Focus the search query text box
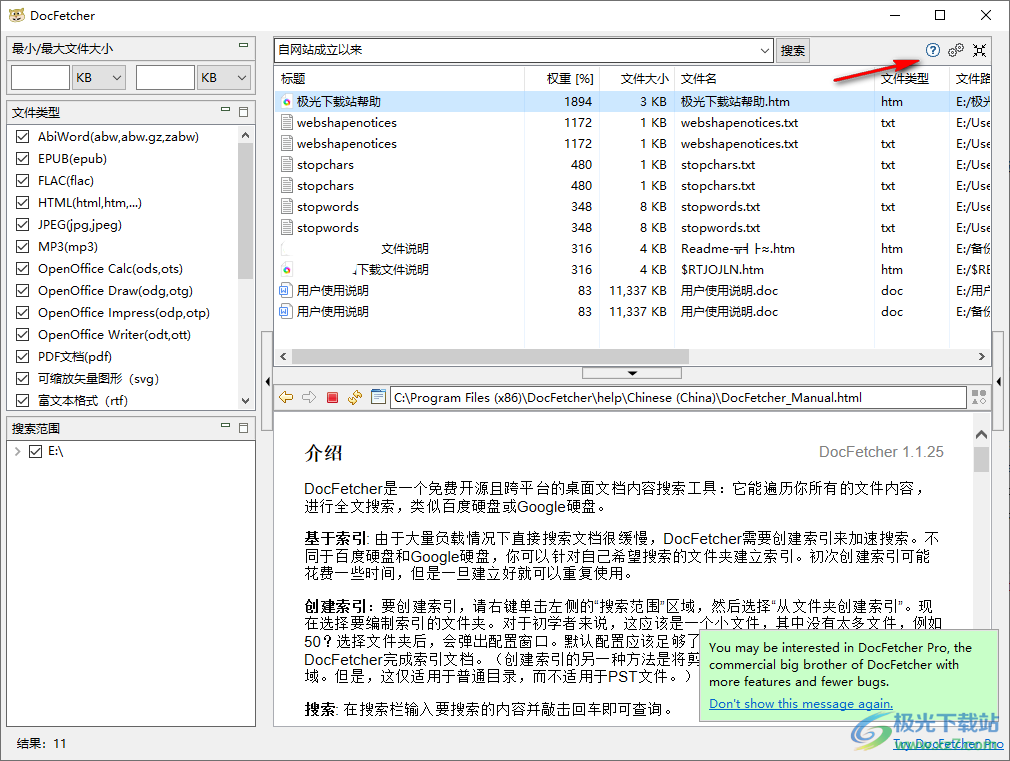 click(x=515, y=50)
